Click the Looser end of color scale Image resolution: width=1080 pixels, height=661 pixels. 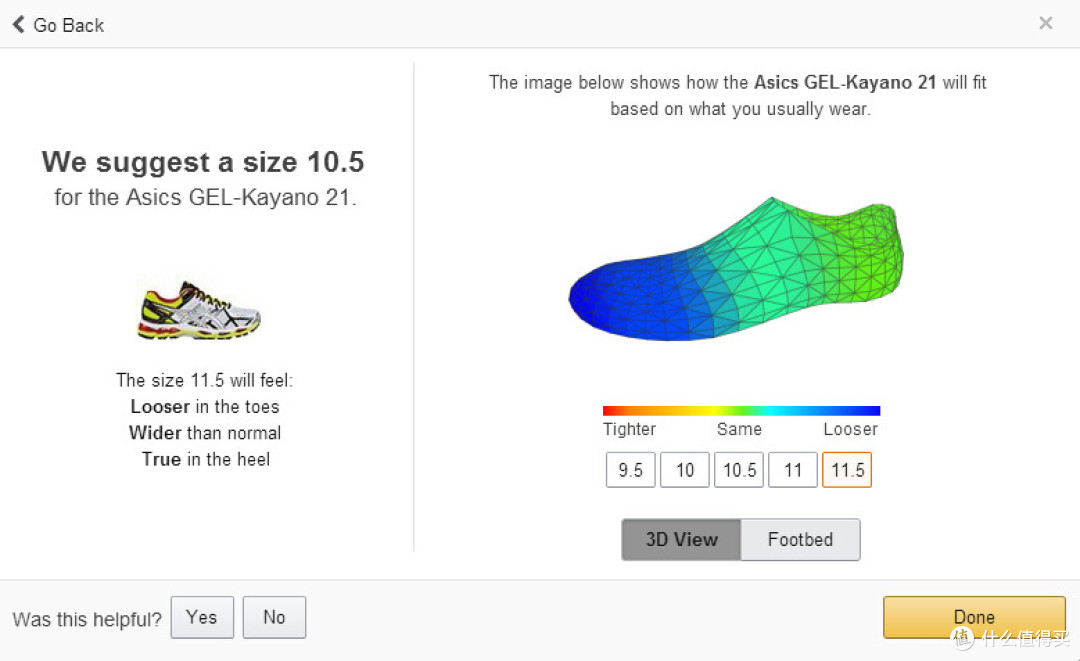click(x=851, y=429)
